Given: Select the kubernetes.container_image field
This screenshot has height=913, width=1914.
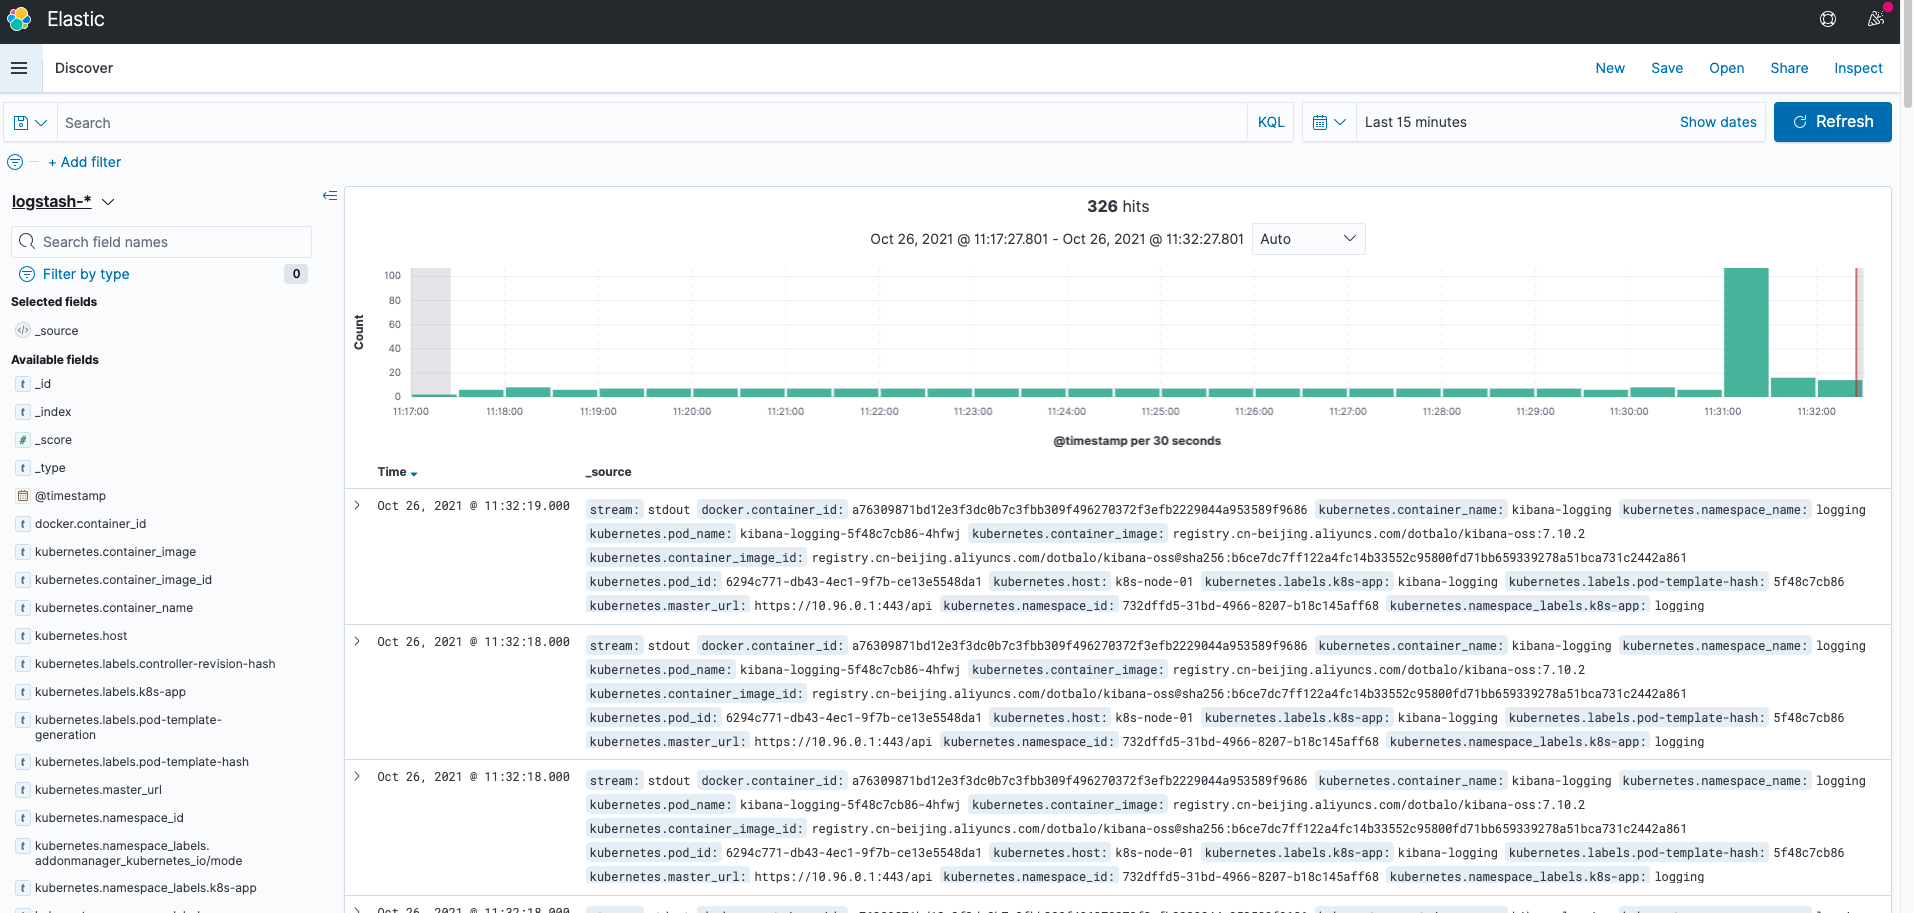Looking at the screenshot, I should (115, 552).
